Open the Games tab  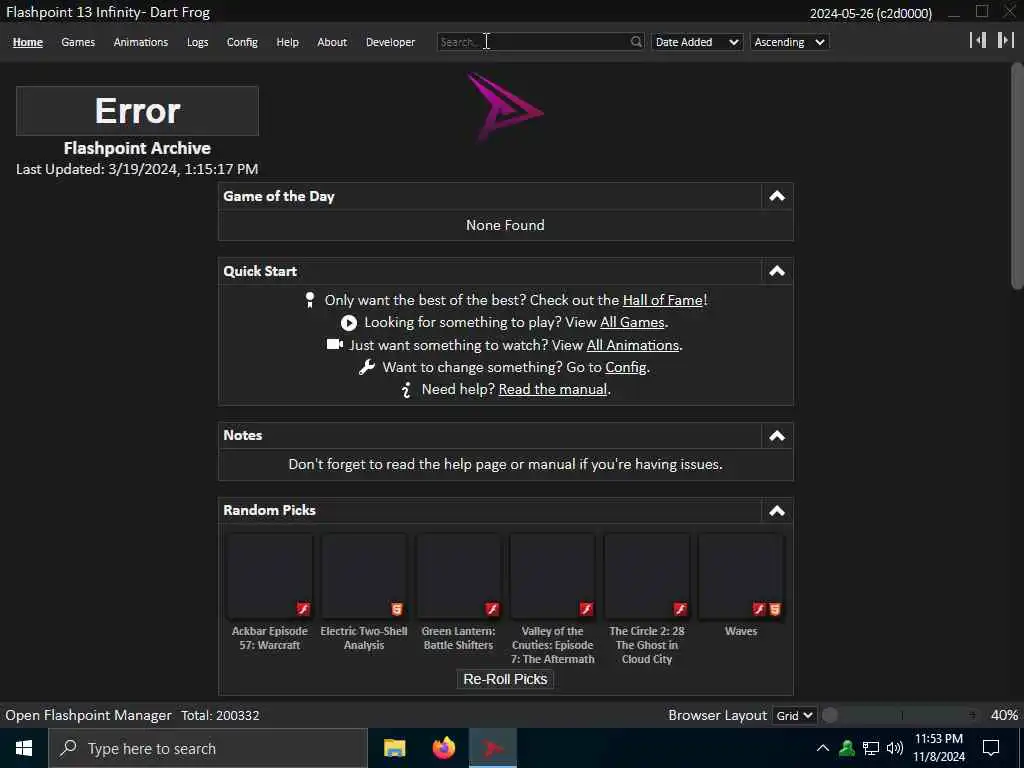pos(78,42)
